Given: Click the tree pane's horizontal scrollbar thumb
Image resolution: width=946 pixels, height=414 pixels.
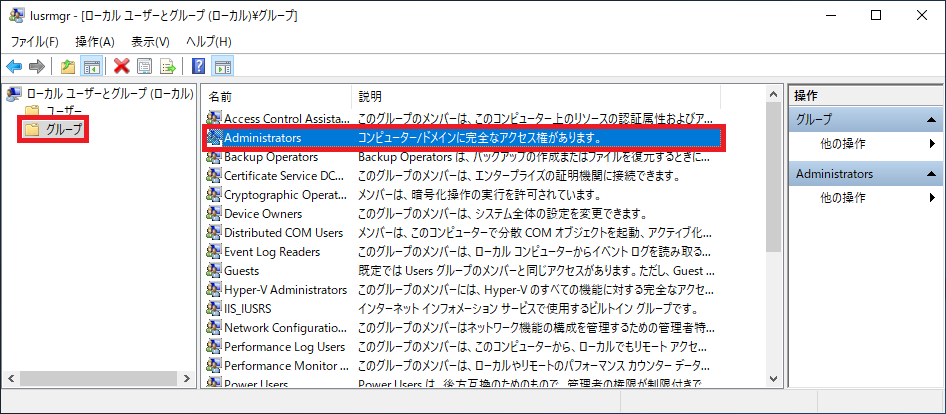Looking at the screenshot, I should tap(98, 378).
